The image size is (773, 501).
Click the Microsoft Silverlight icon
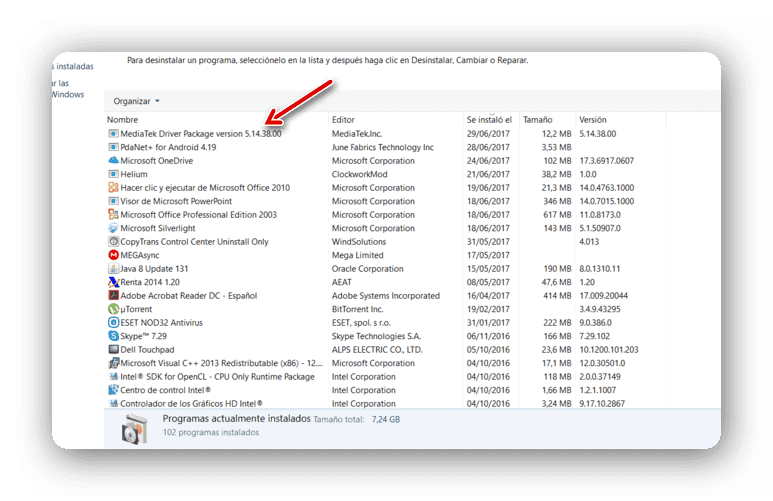tap(113, 228)
